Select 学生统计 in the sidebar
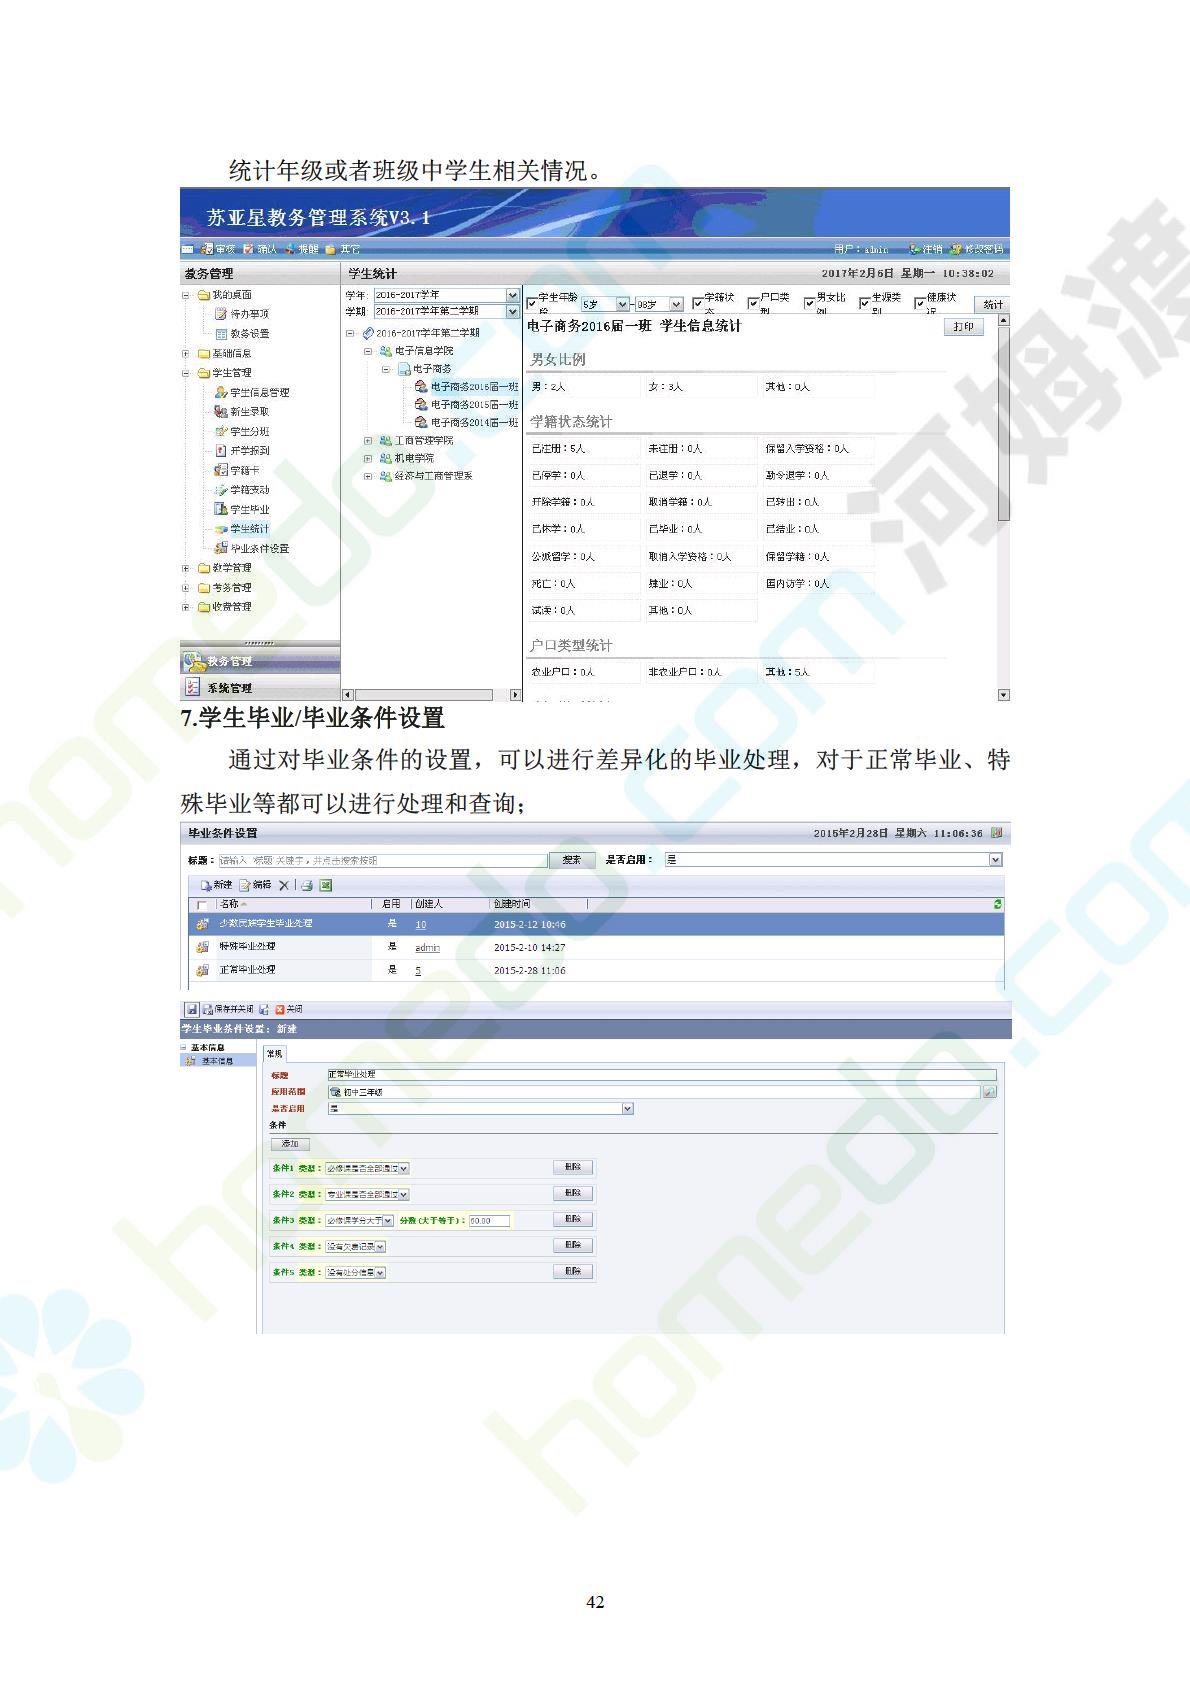The width and height of the screenshot is (1190, 1684). point(241,529)
